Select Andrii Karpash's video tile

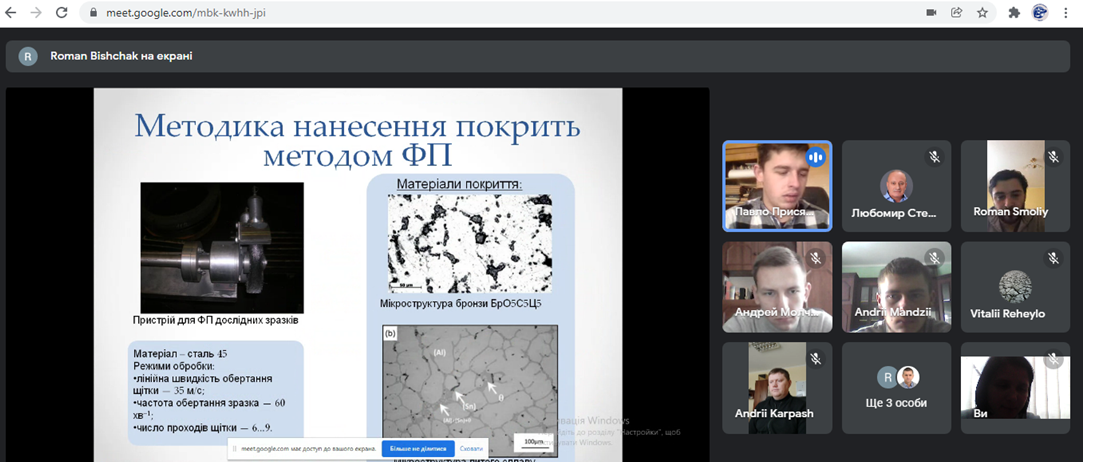click(x=777, y=388)
